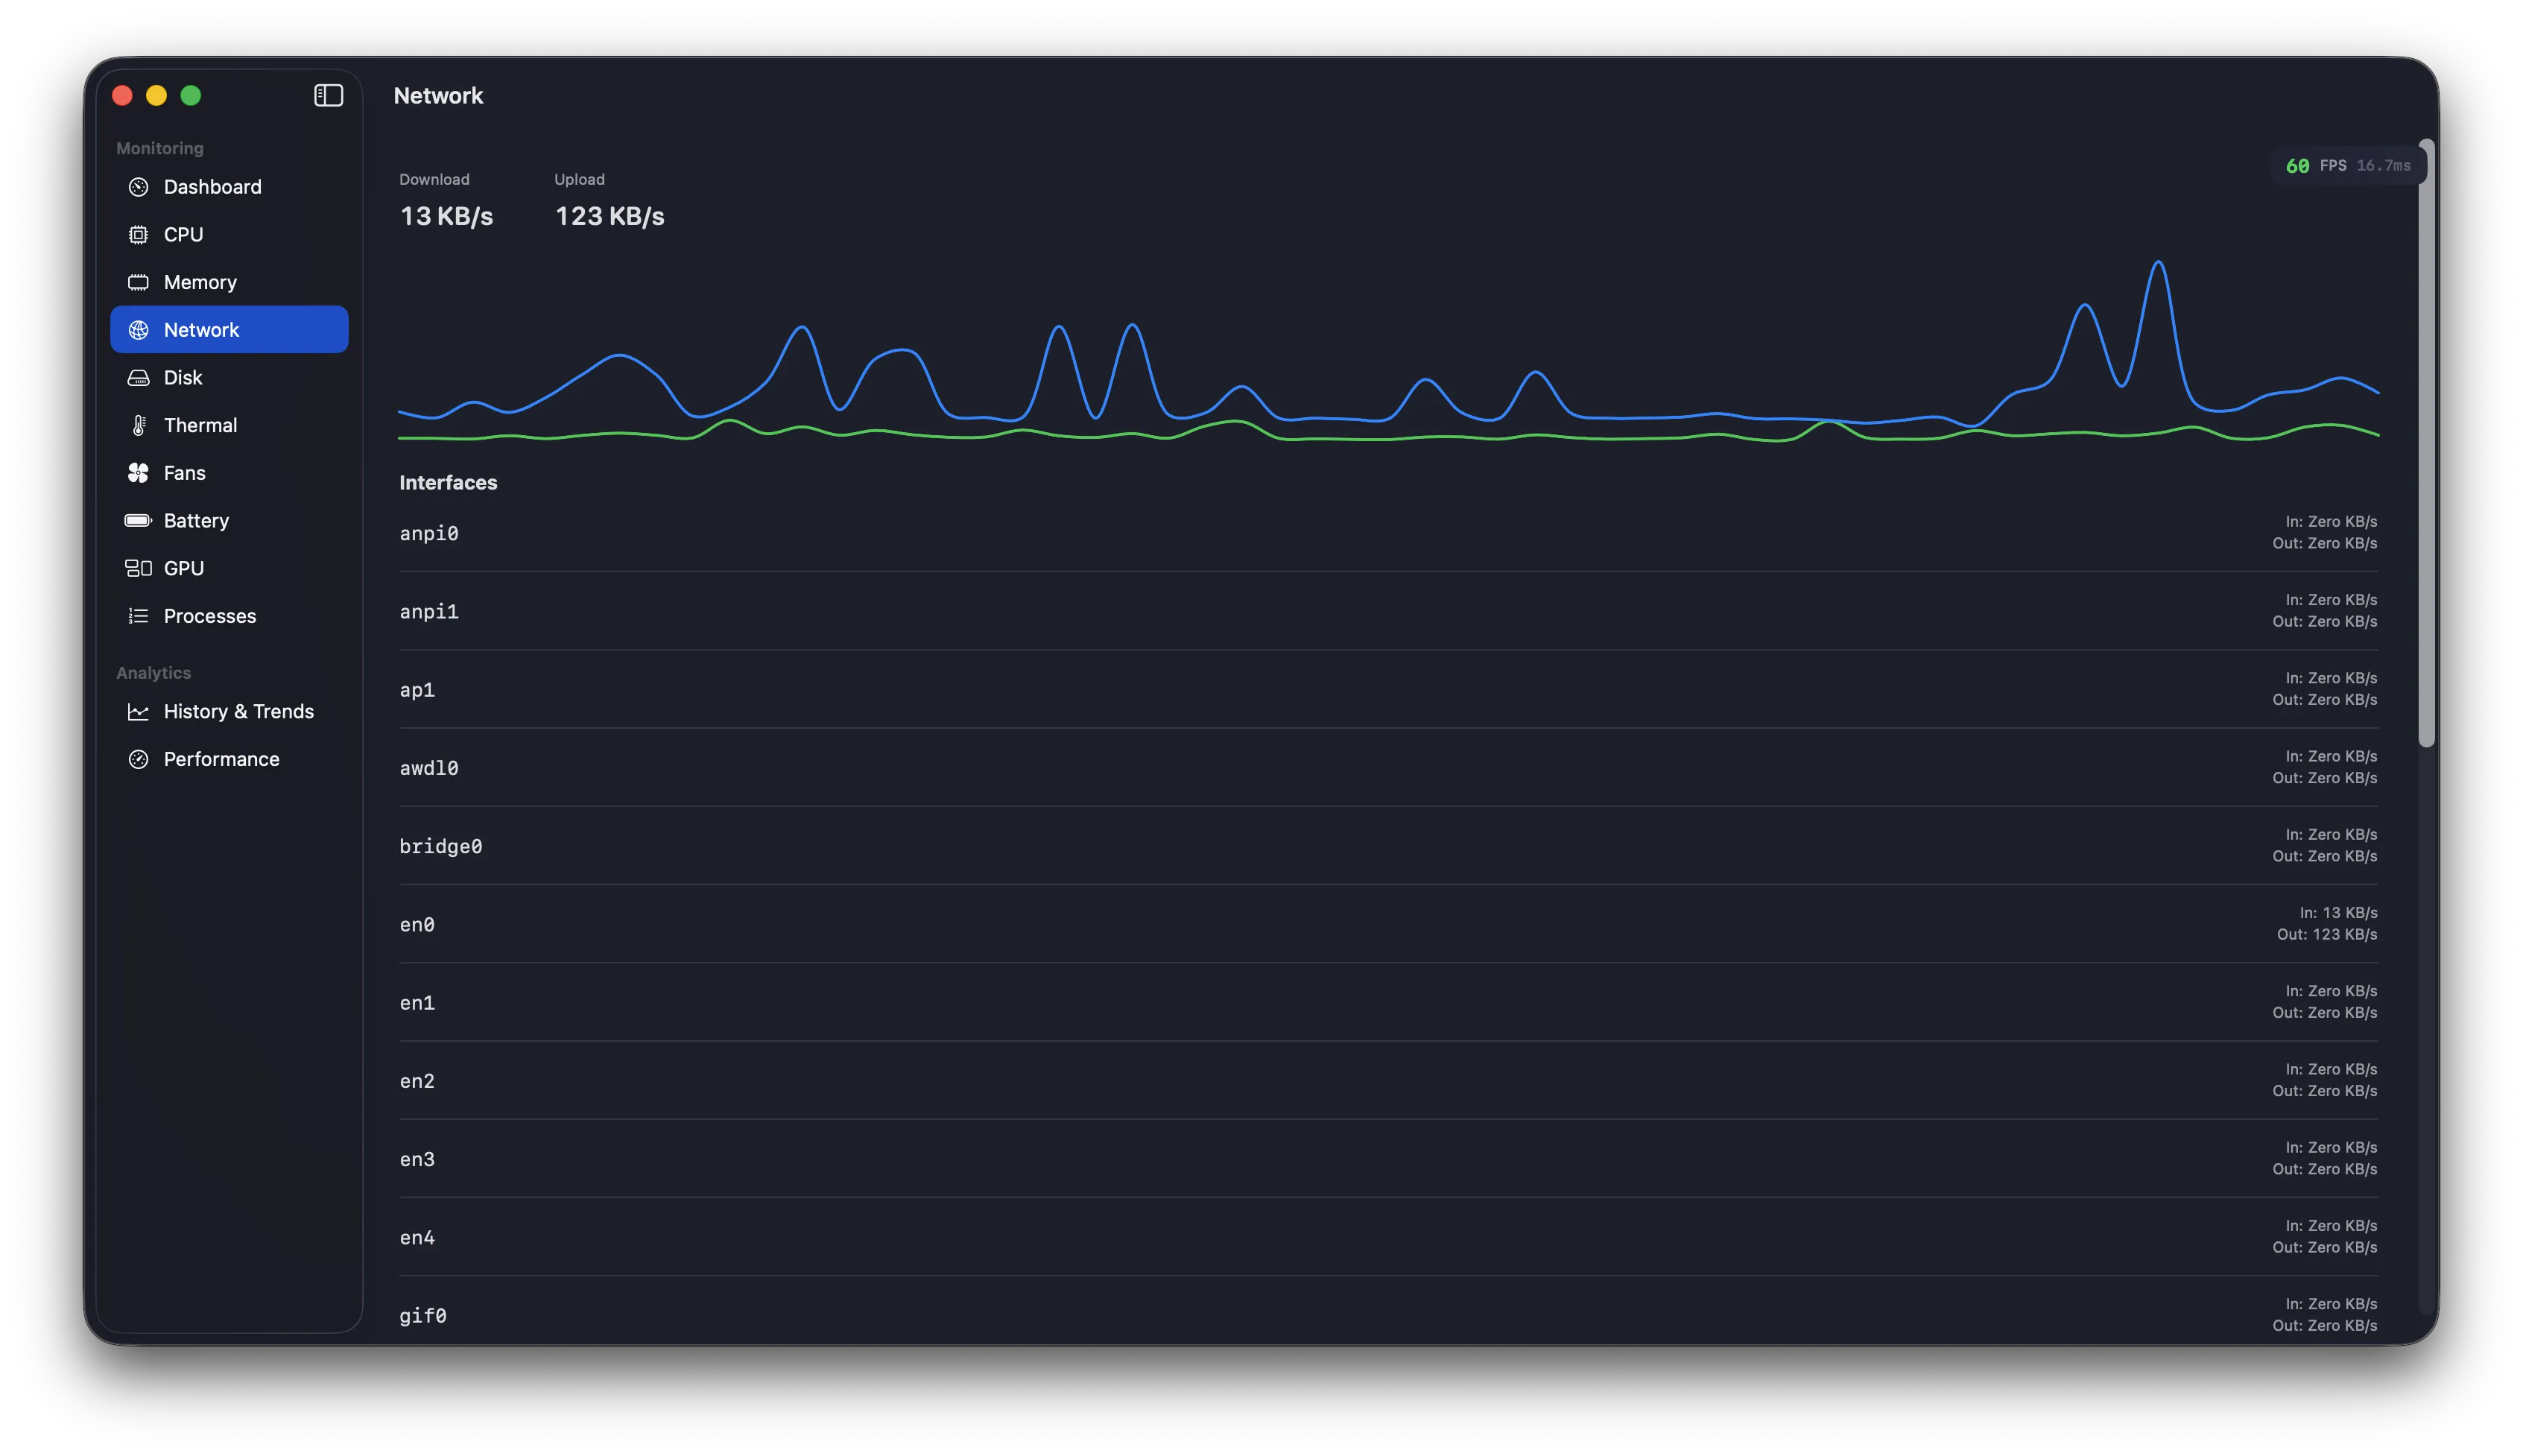The image size is (2523, 1456).
Task: Open the Performance analytics page
Action: click(x=221, y=759)
